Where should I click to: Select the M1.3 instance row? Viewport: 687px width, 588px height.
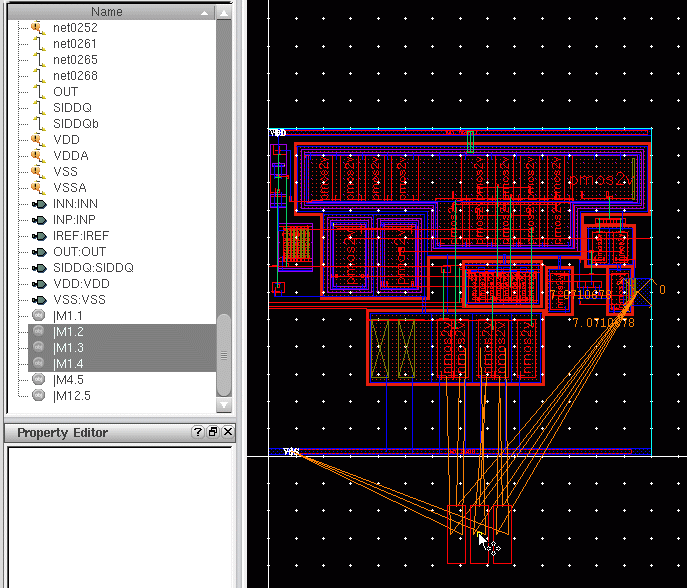(x=68, y=348)
